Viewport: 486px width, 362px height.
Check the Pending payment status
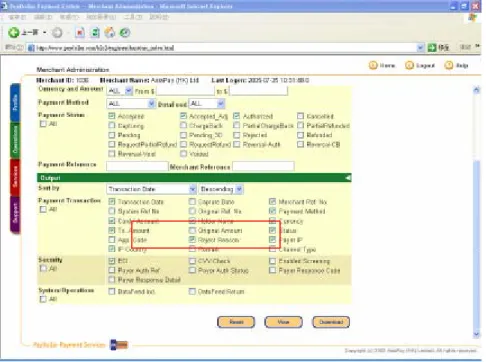tap(112, 135)
